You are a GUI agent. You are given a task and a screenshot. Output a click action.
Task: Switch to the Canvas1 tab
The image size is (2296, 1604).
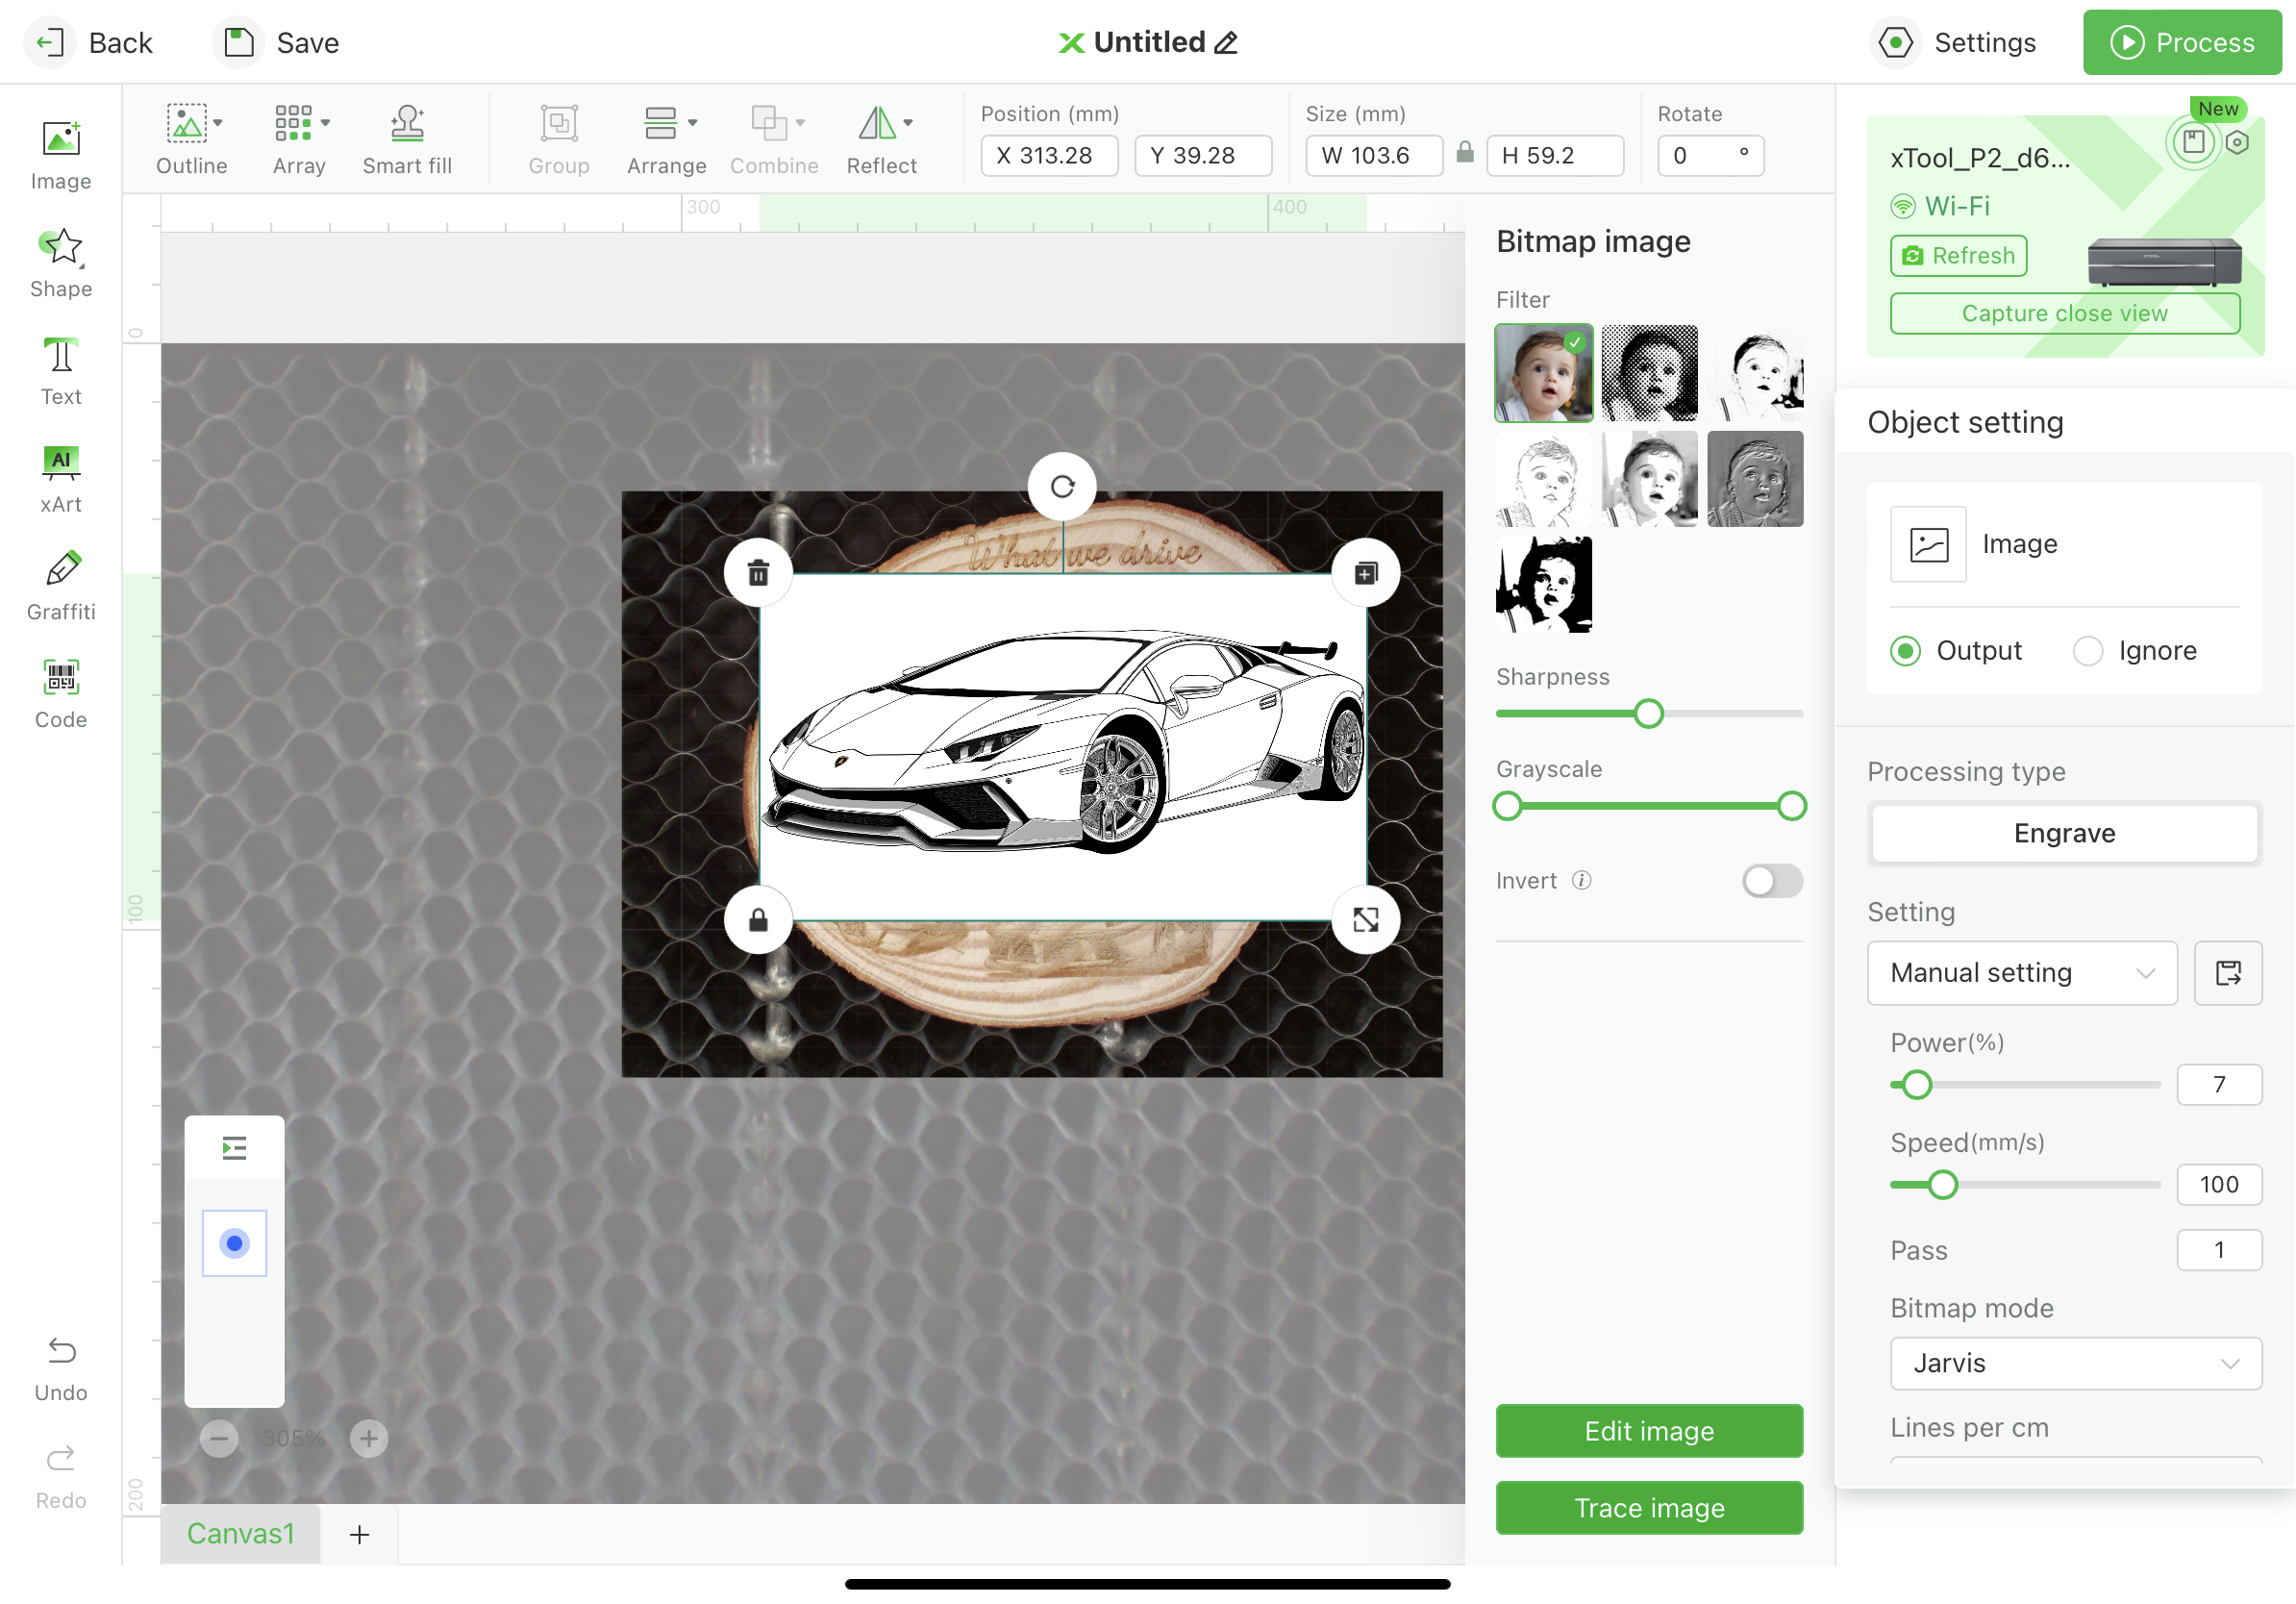(240, 1534)
